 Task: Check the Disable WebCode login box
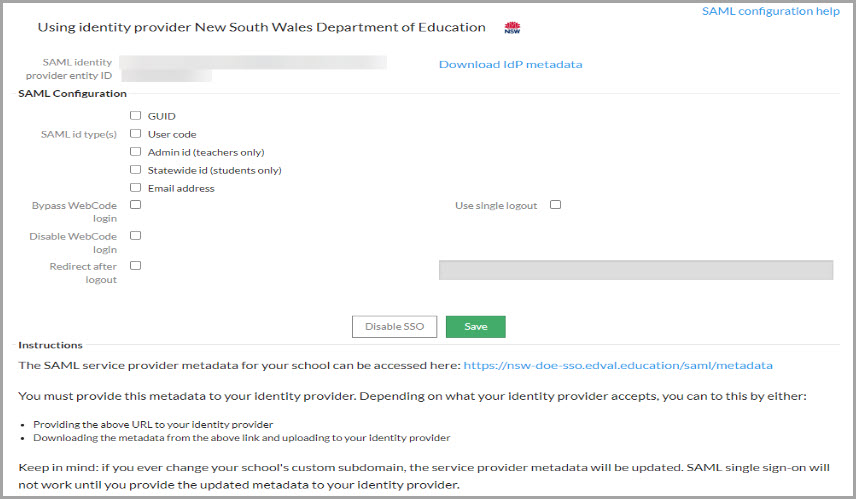tap(135, 236)
